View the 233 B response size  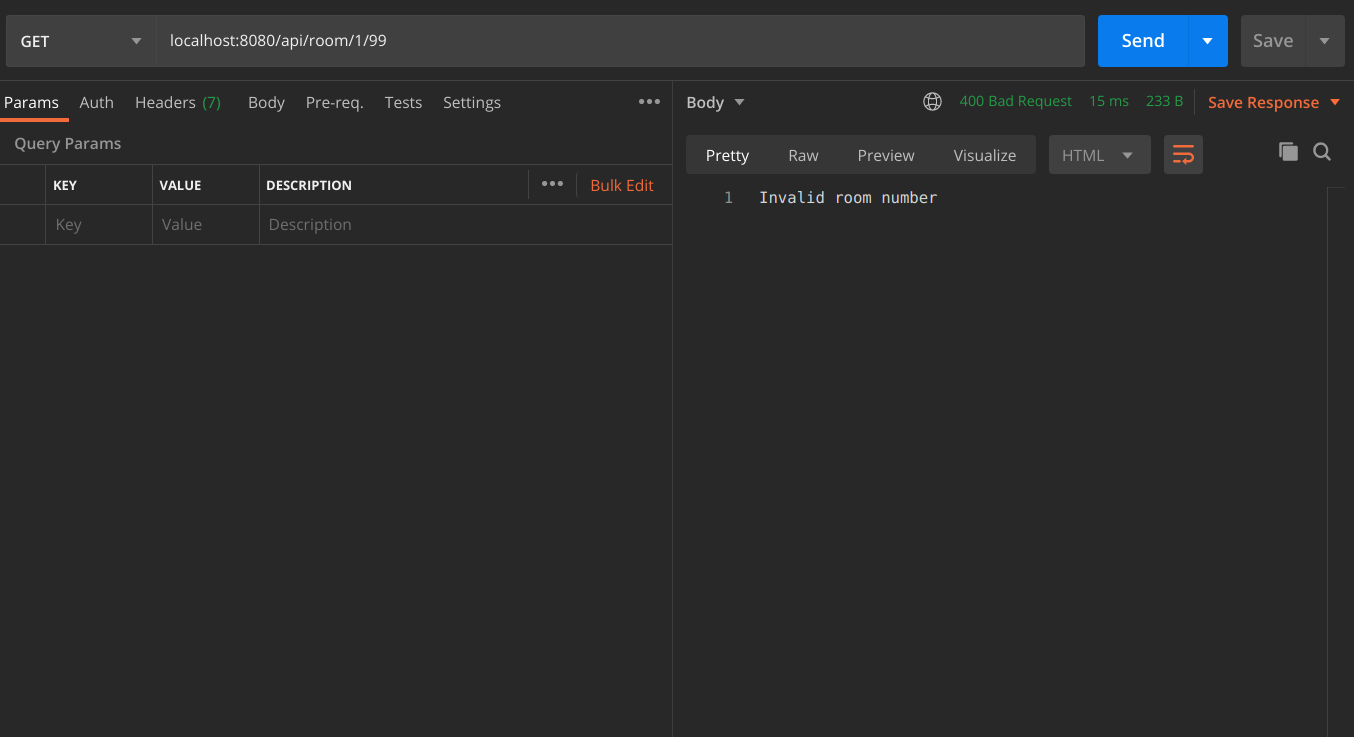tap(1165, 102)
